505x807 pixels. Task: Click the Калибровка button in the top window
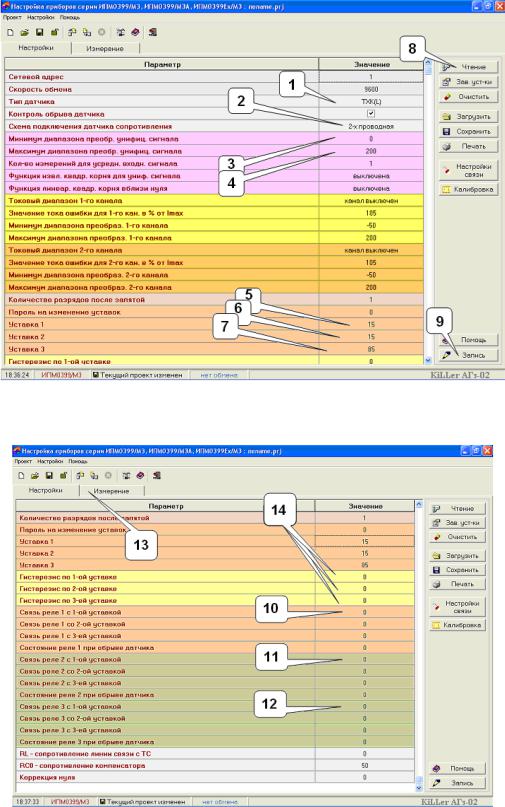point(468,189)
